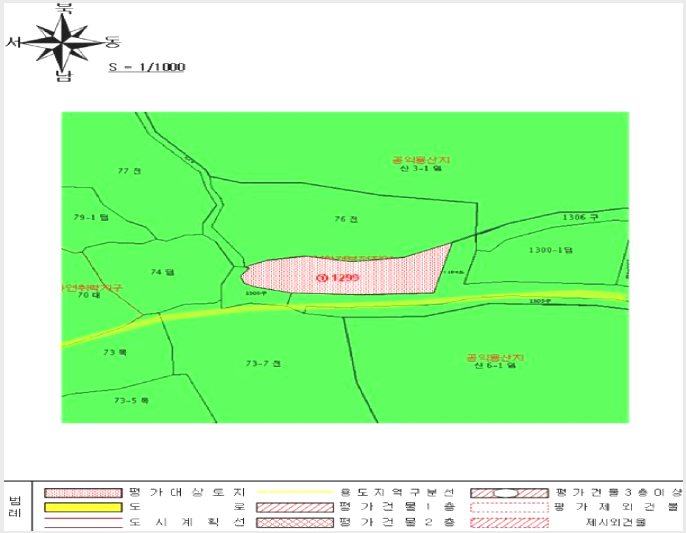Click parcel label 74 답

tap(162, 272)
